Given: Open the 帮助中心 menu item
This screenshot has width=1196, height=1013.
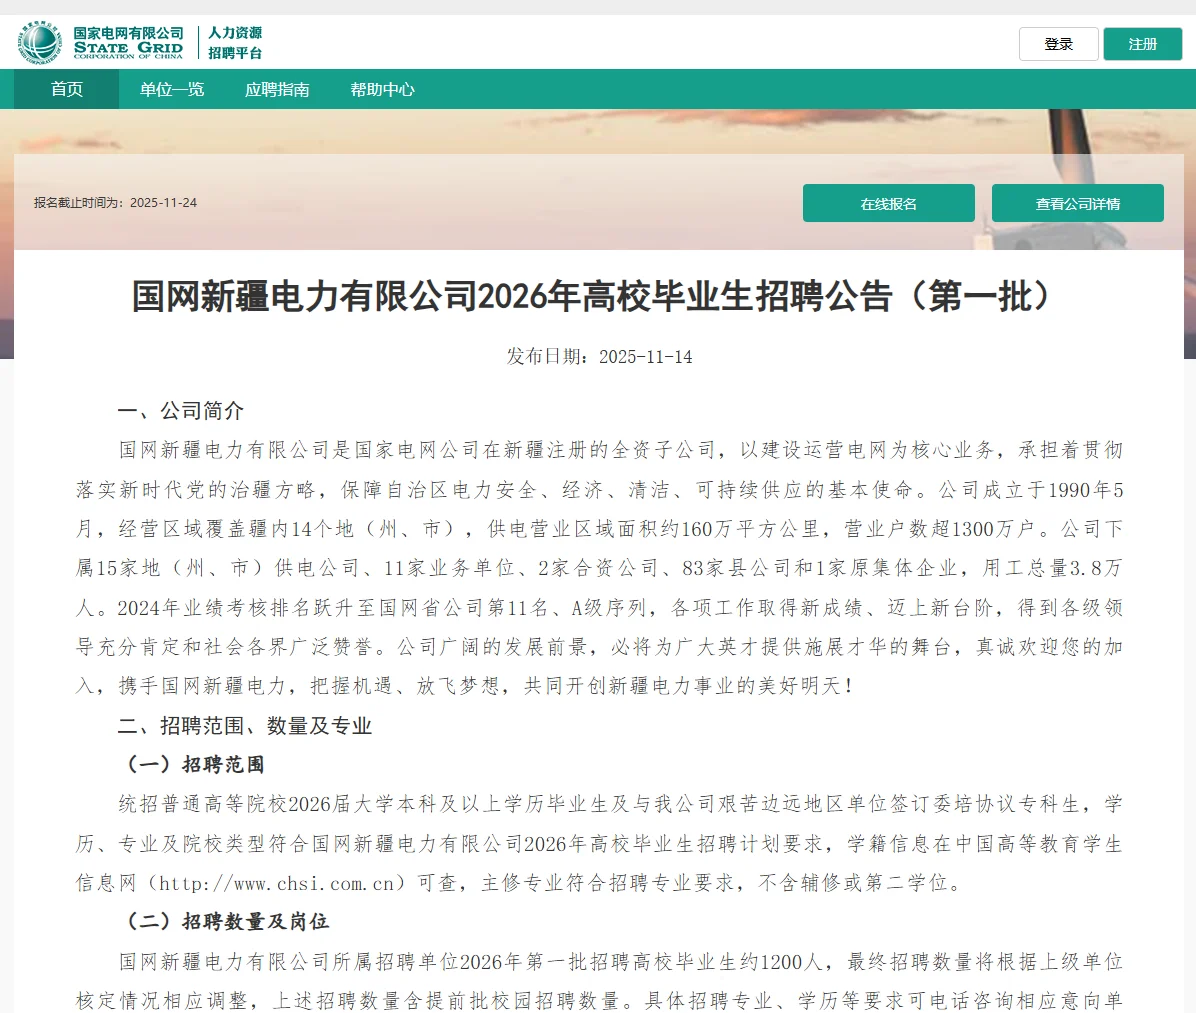Looking at the screenshot, I should pos(382,89).
